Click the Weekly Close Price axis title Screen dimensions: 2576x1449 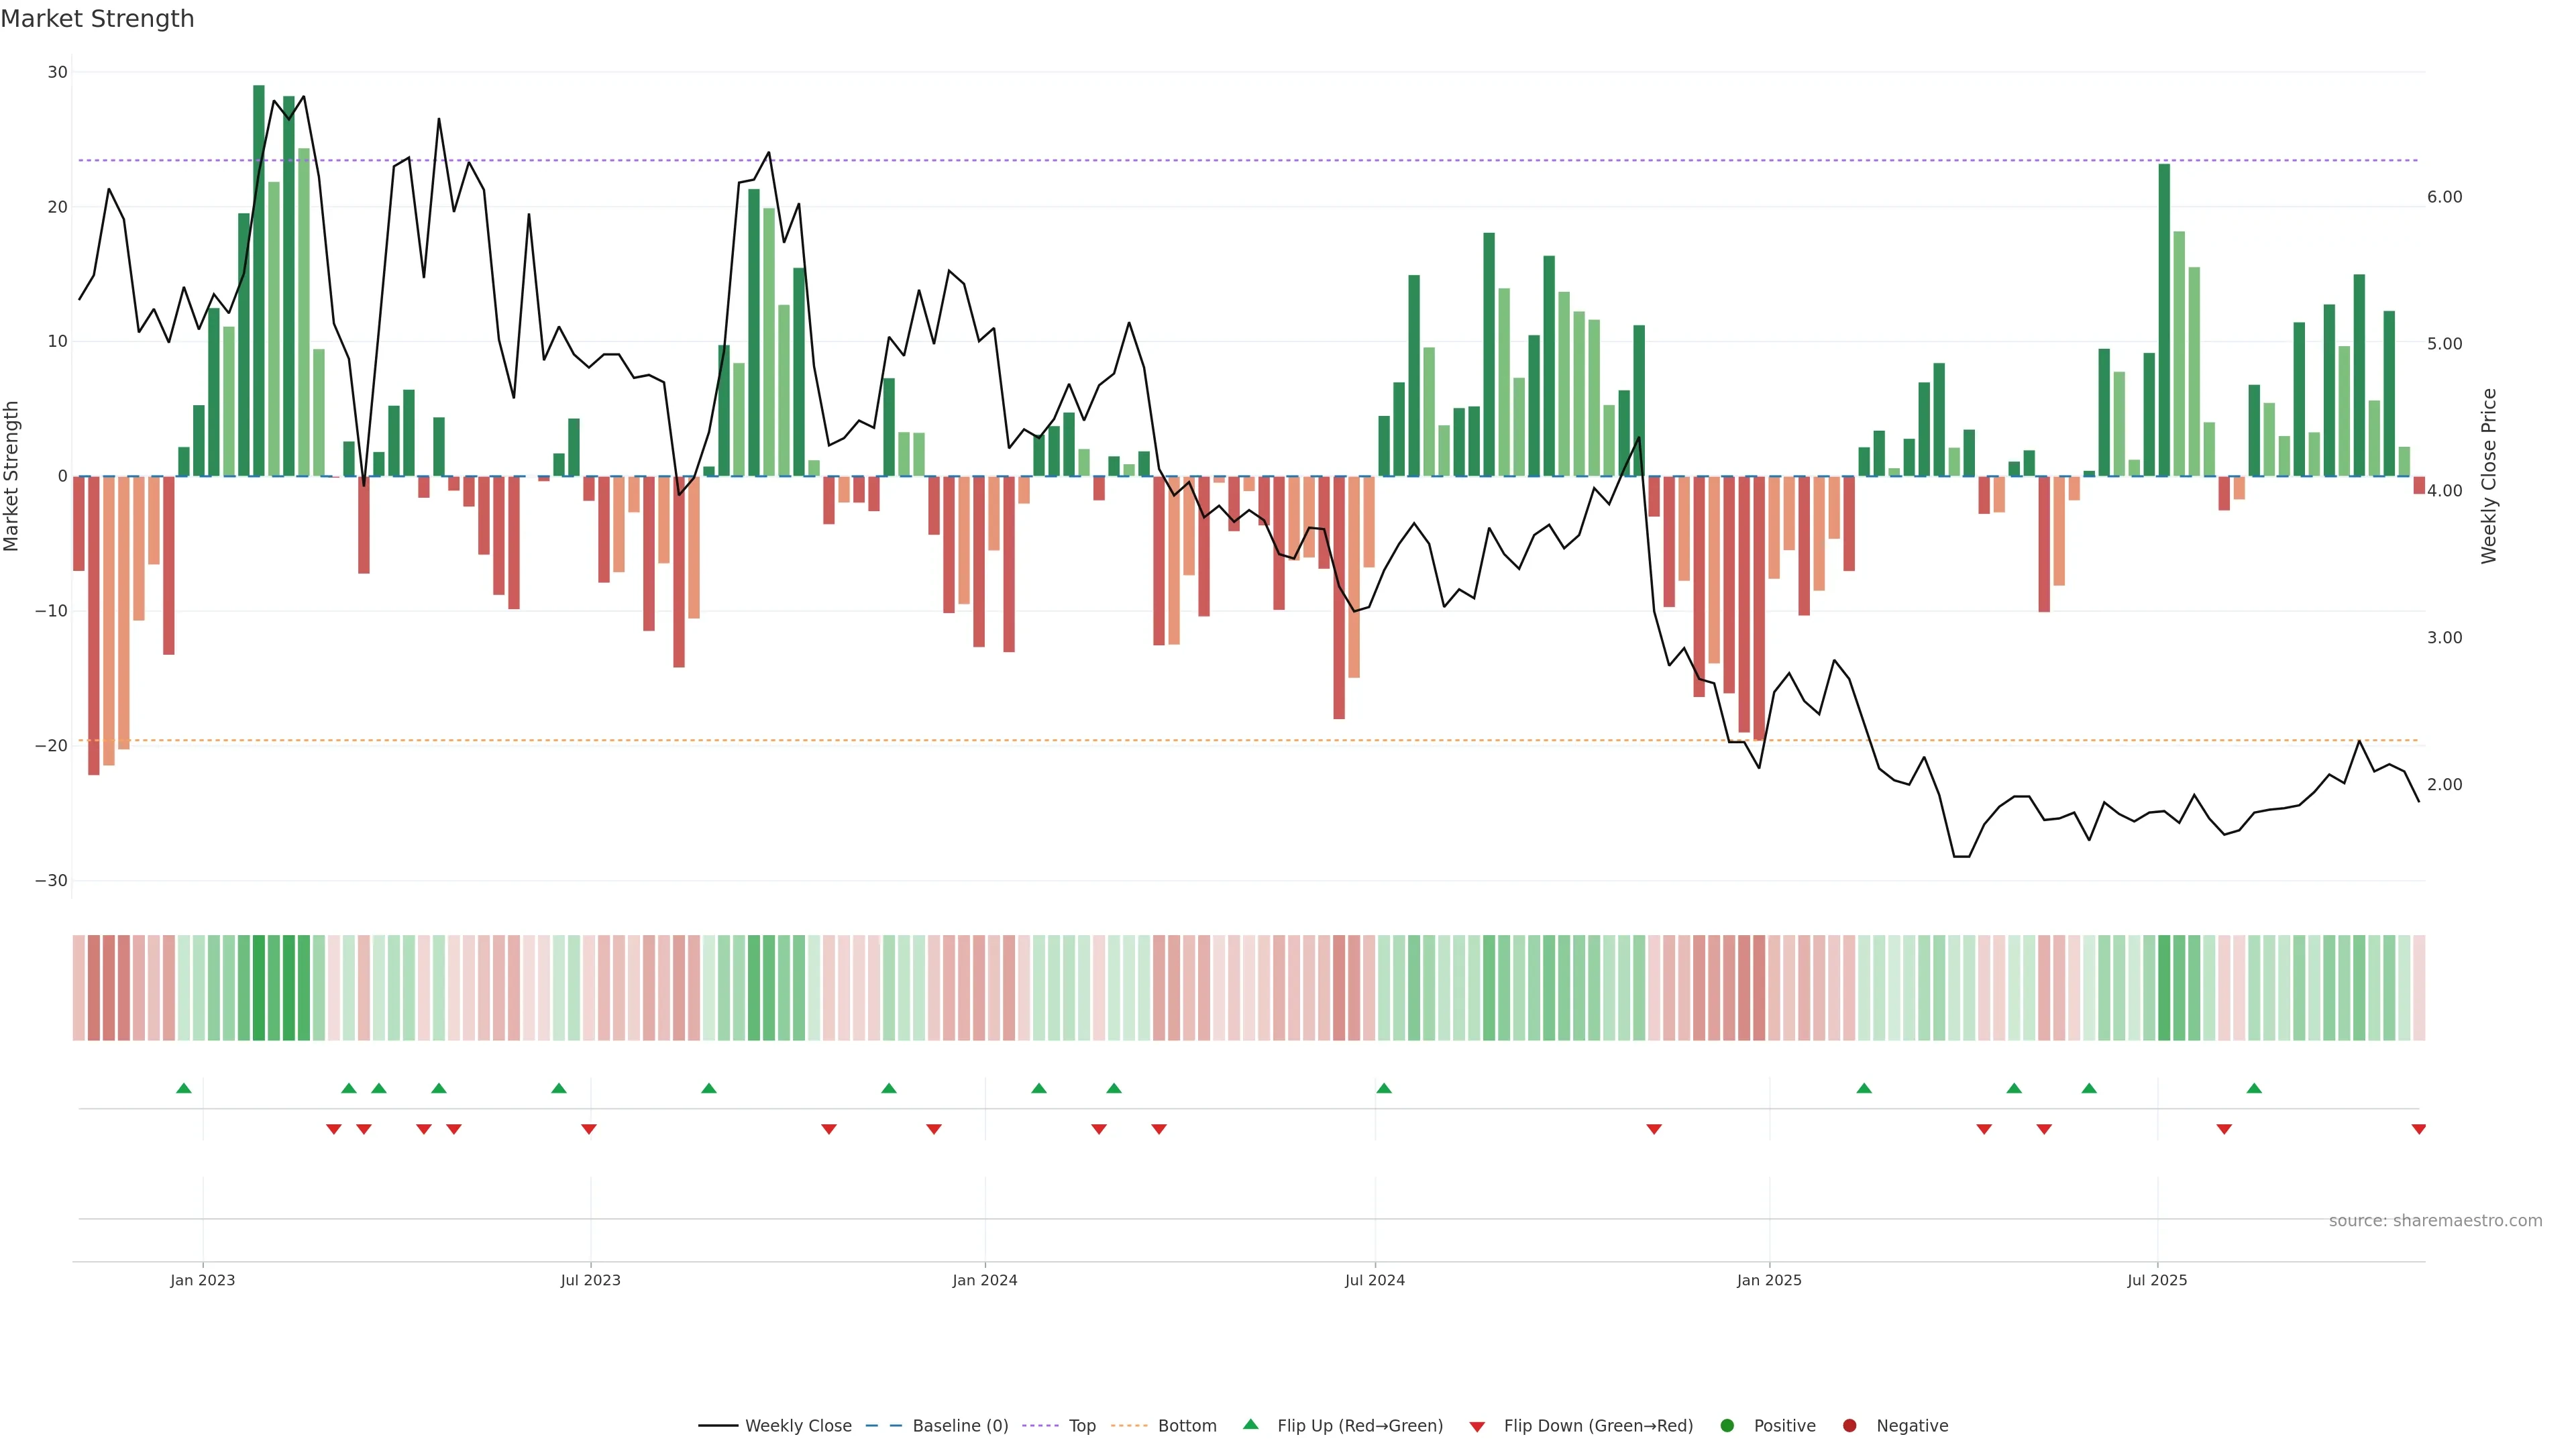(2489, 476)
